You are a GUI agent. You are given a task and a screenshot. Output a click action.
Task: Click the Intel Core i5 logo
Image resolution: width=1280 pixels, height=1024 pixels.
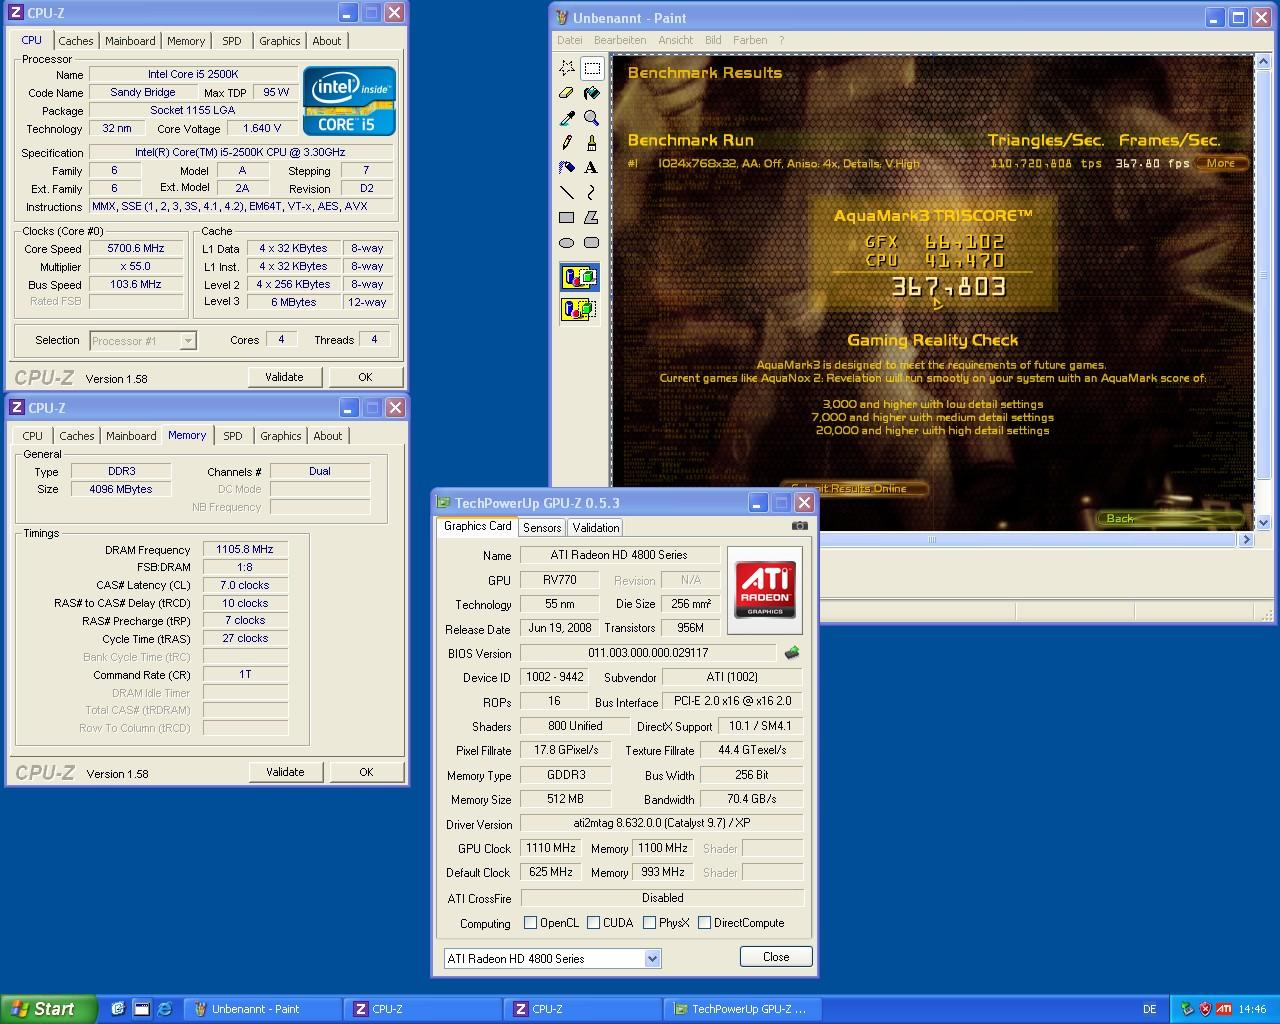tap(349, 101)
